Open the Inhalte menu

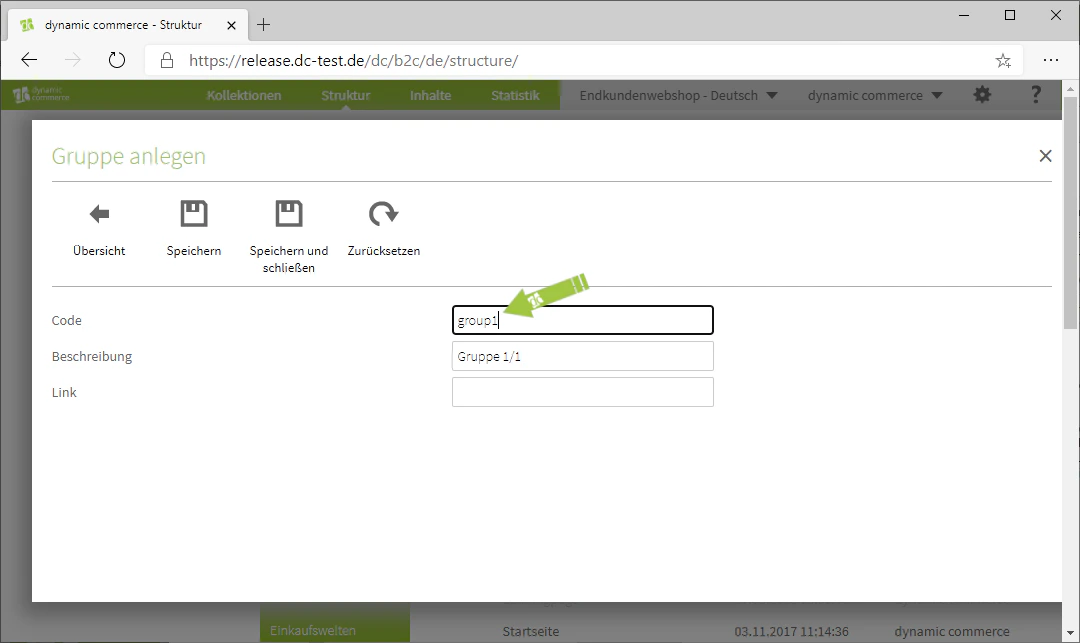coord(430,95)
